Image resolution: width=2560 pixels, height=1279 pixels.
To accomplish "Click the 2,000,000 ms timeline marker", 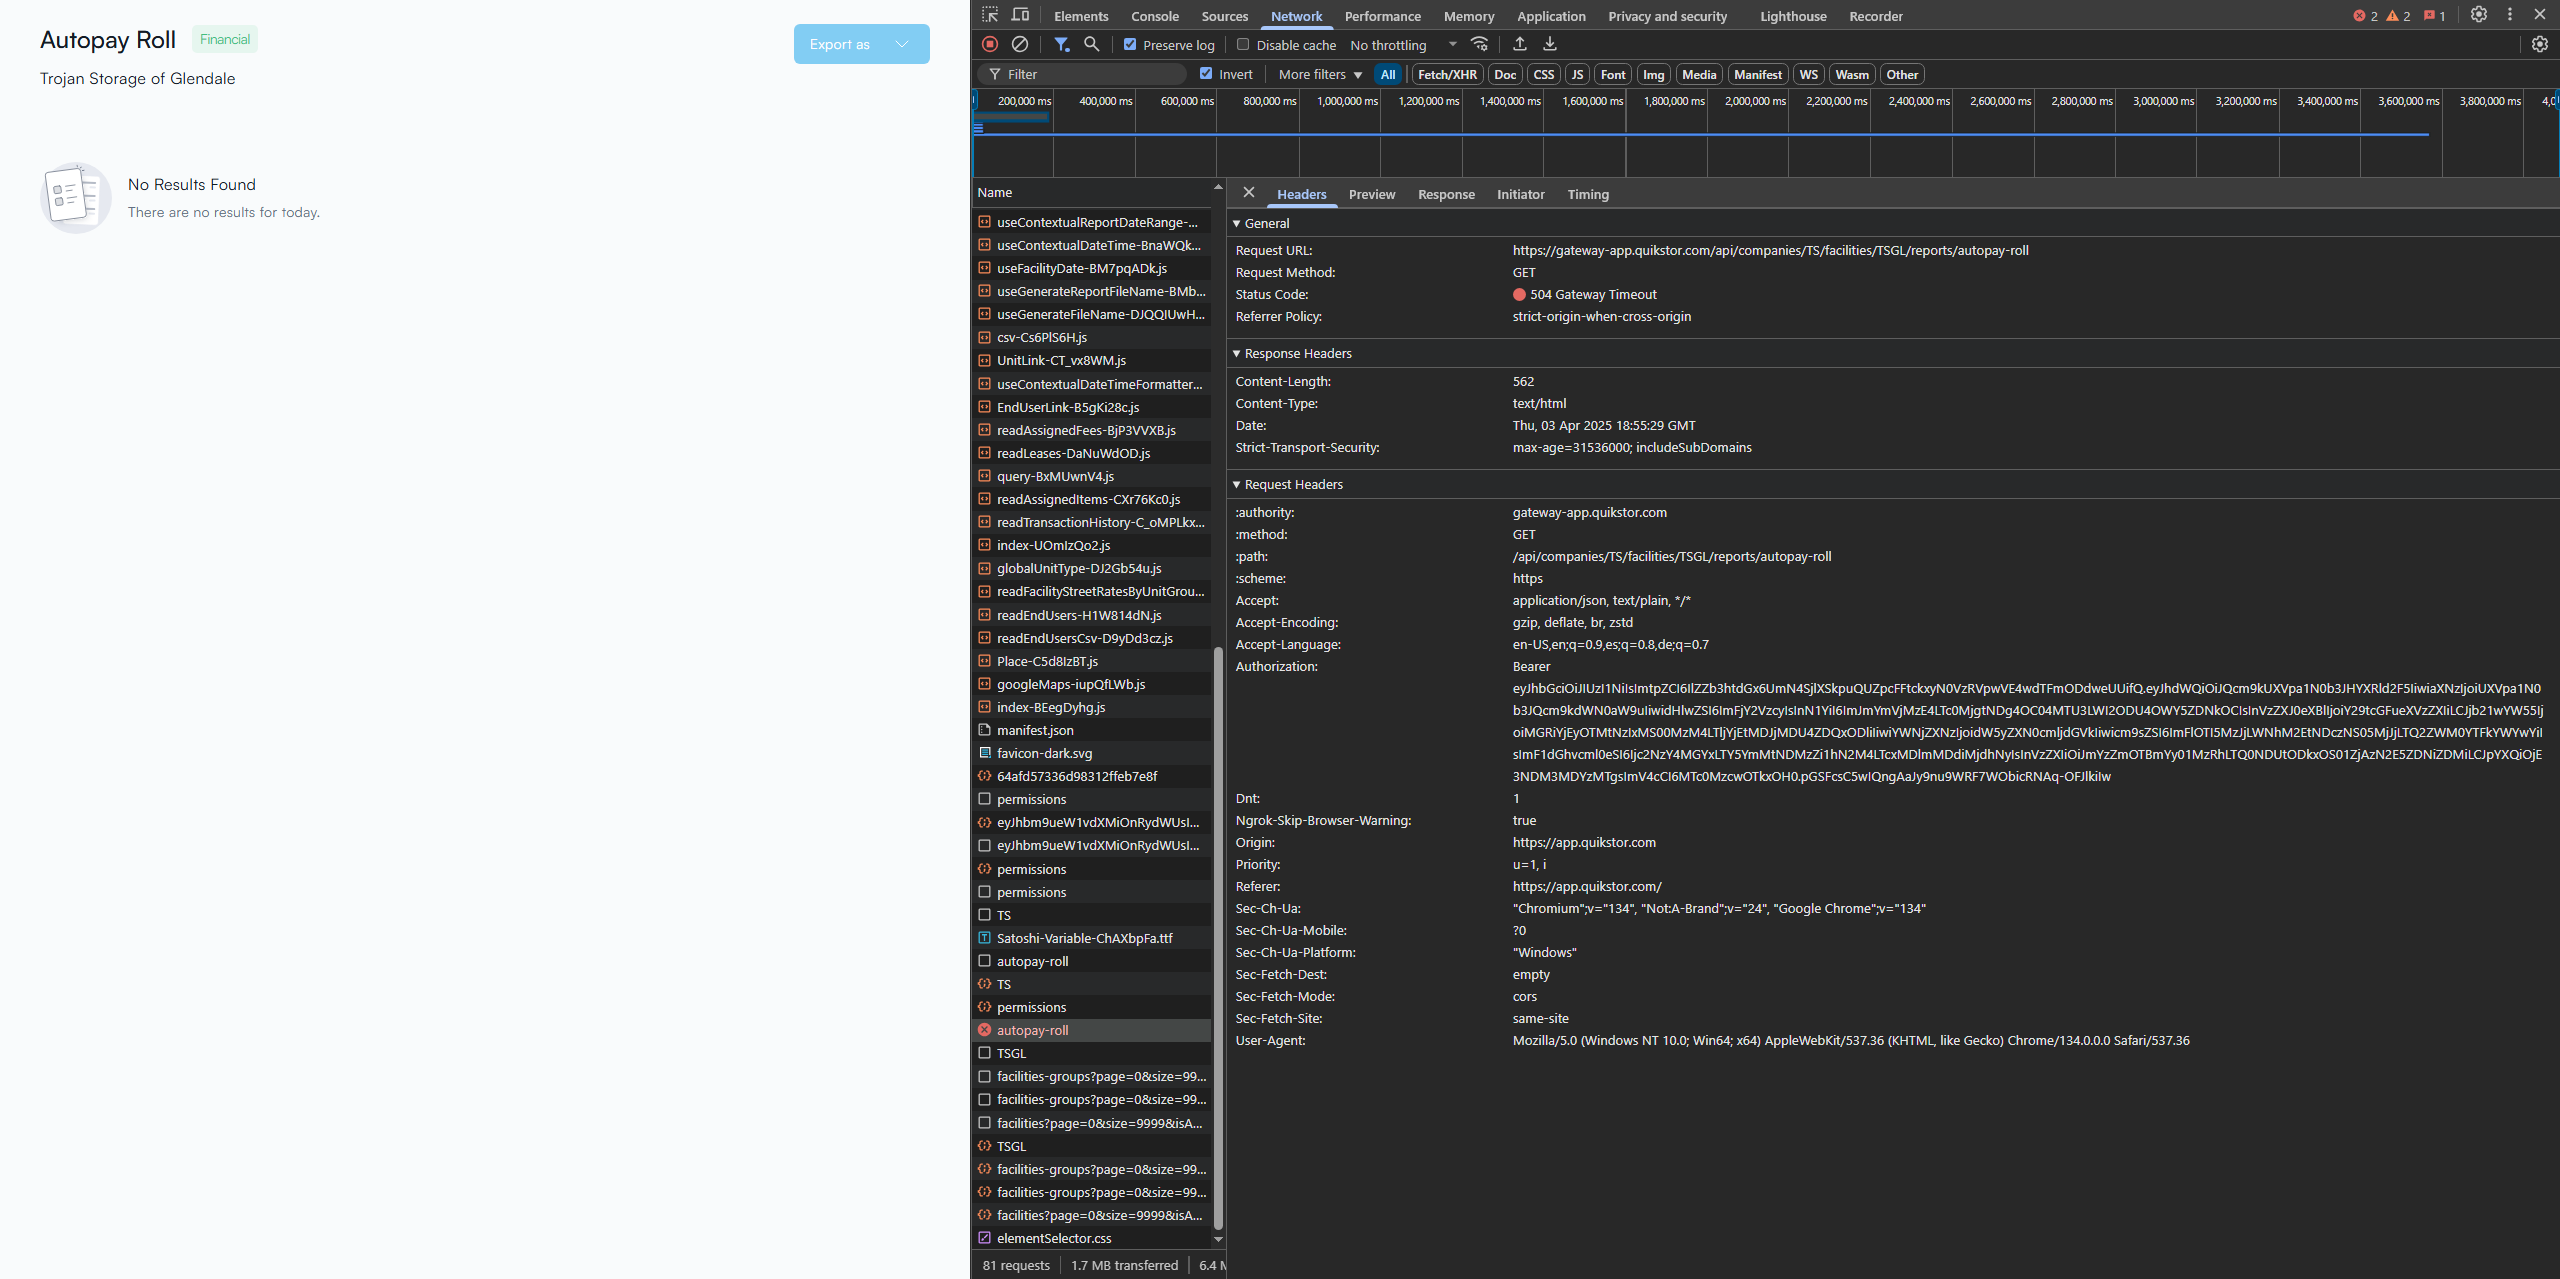I will pos(1755,101).
